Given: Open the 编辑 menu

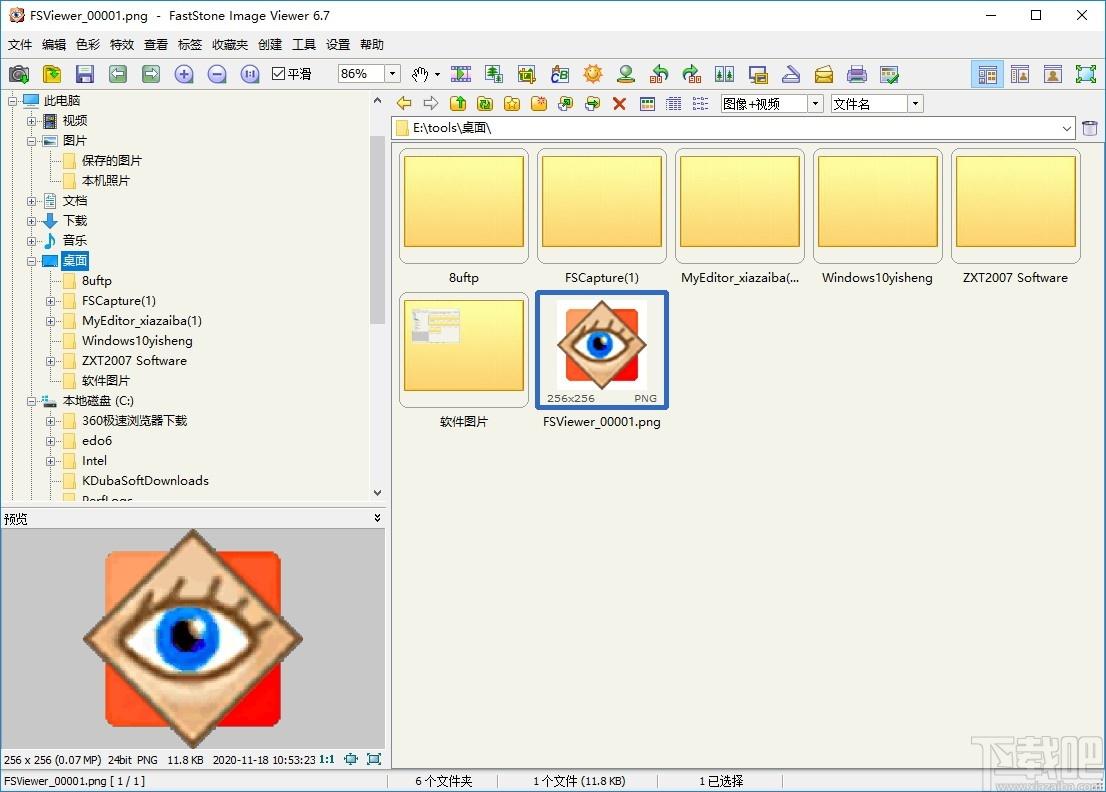Looking at the screenshot, I should (54, 44).
